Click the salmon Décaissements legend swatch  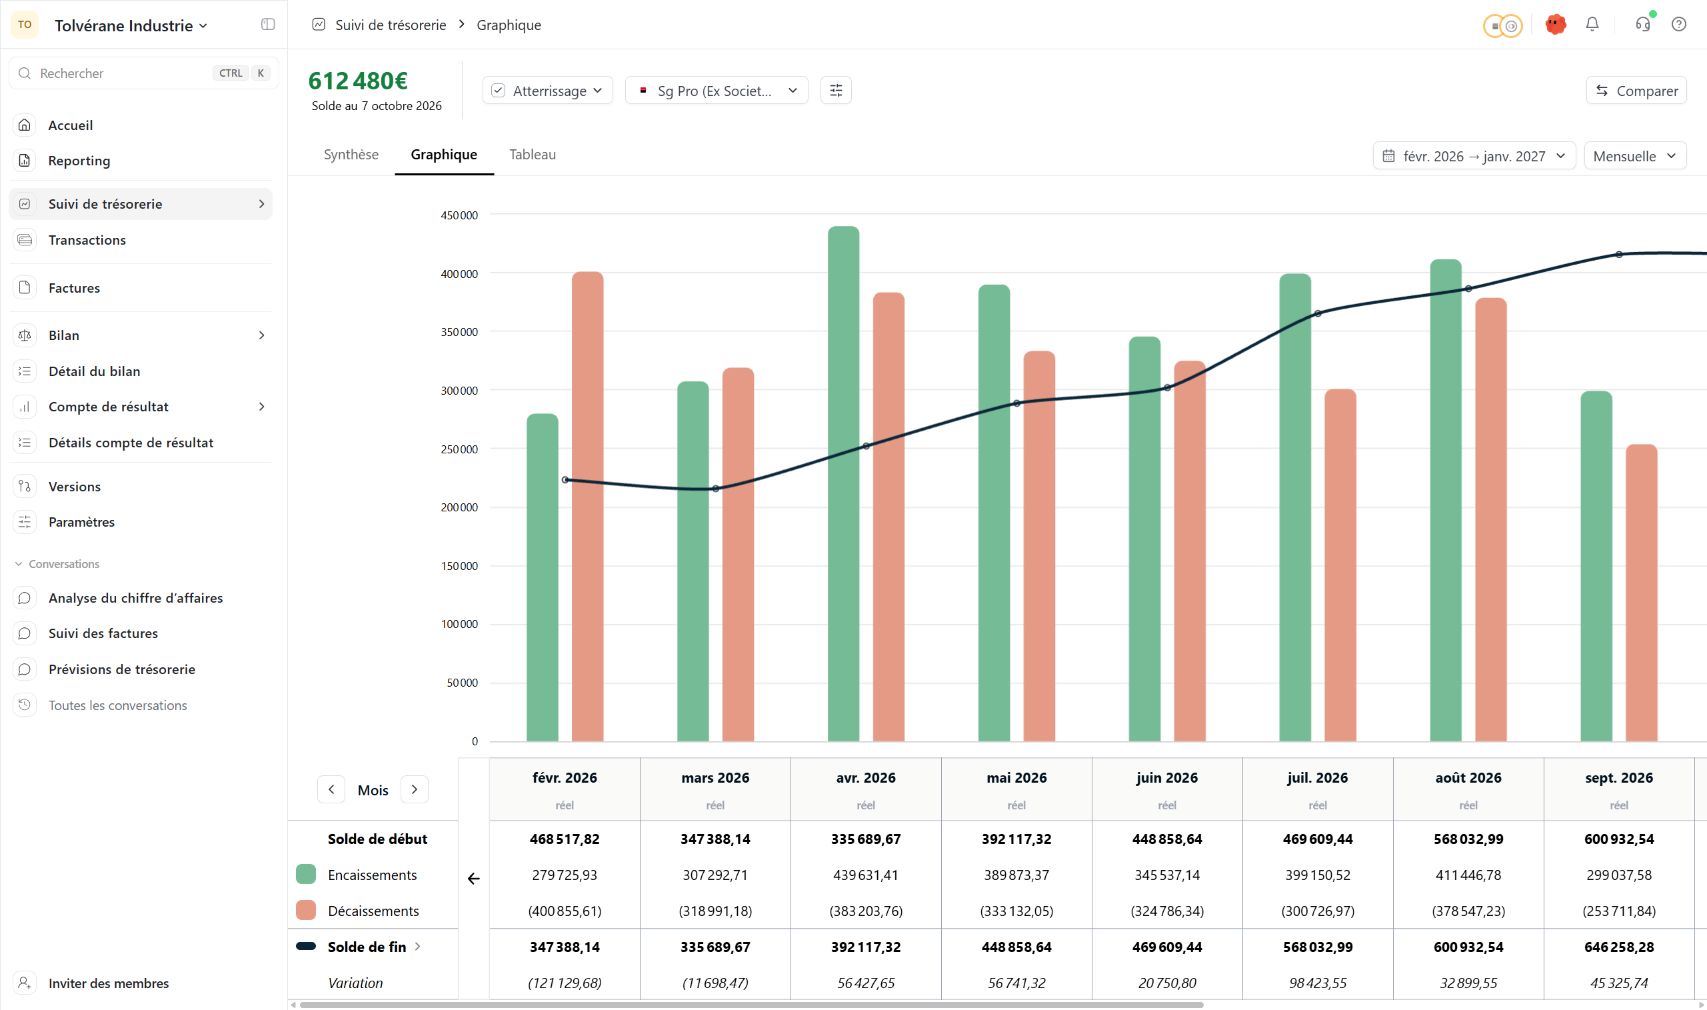click(x=306, y=911)
